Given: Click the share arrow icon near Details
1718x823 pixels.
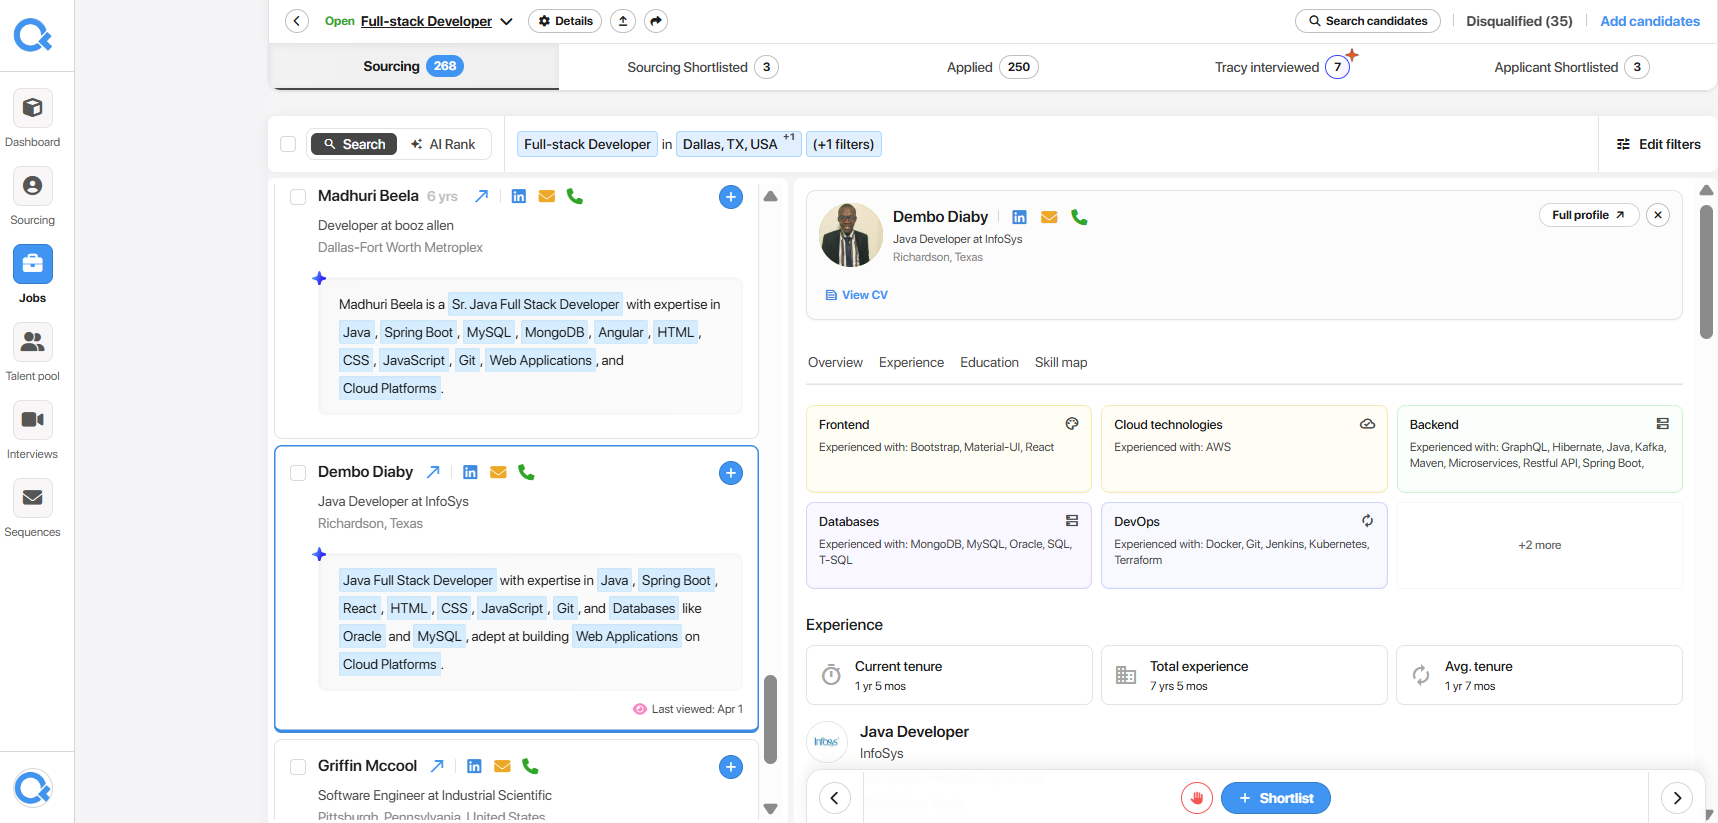Looking at the screenshot, I should point(656,21).
